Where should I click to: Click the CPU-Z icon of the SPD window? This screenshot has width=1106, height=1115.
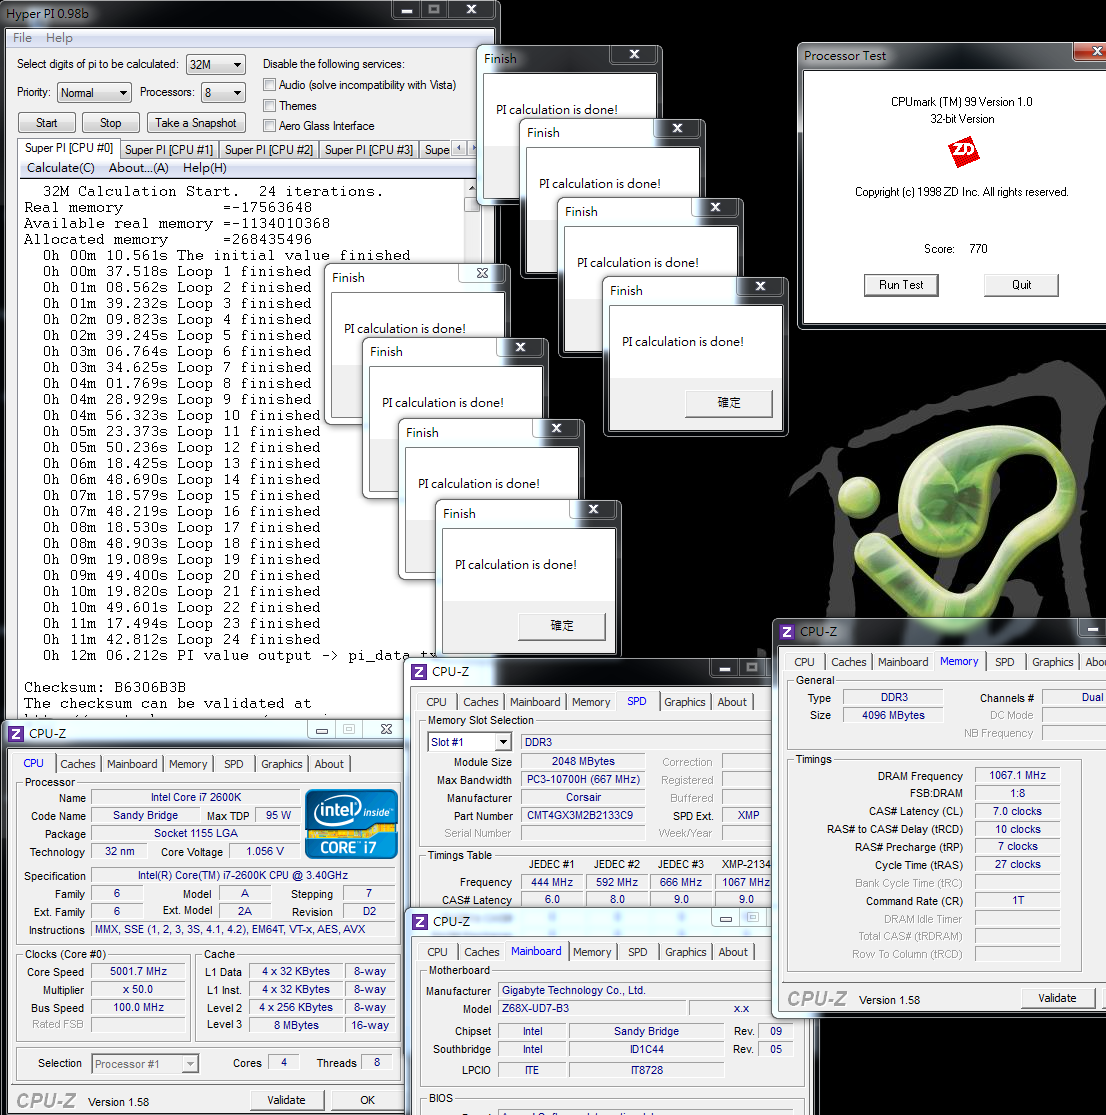[419, 671]
